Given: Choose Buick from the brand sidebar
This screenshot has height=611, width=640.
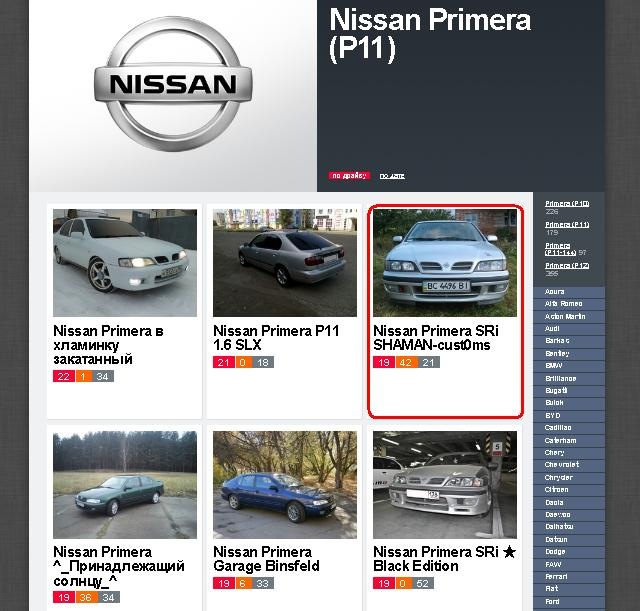Looking at the screenshot, I should (x=554, y=403).
